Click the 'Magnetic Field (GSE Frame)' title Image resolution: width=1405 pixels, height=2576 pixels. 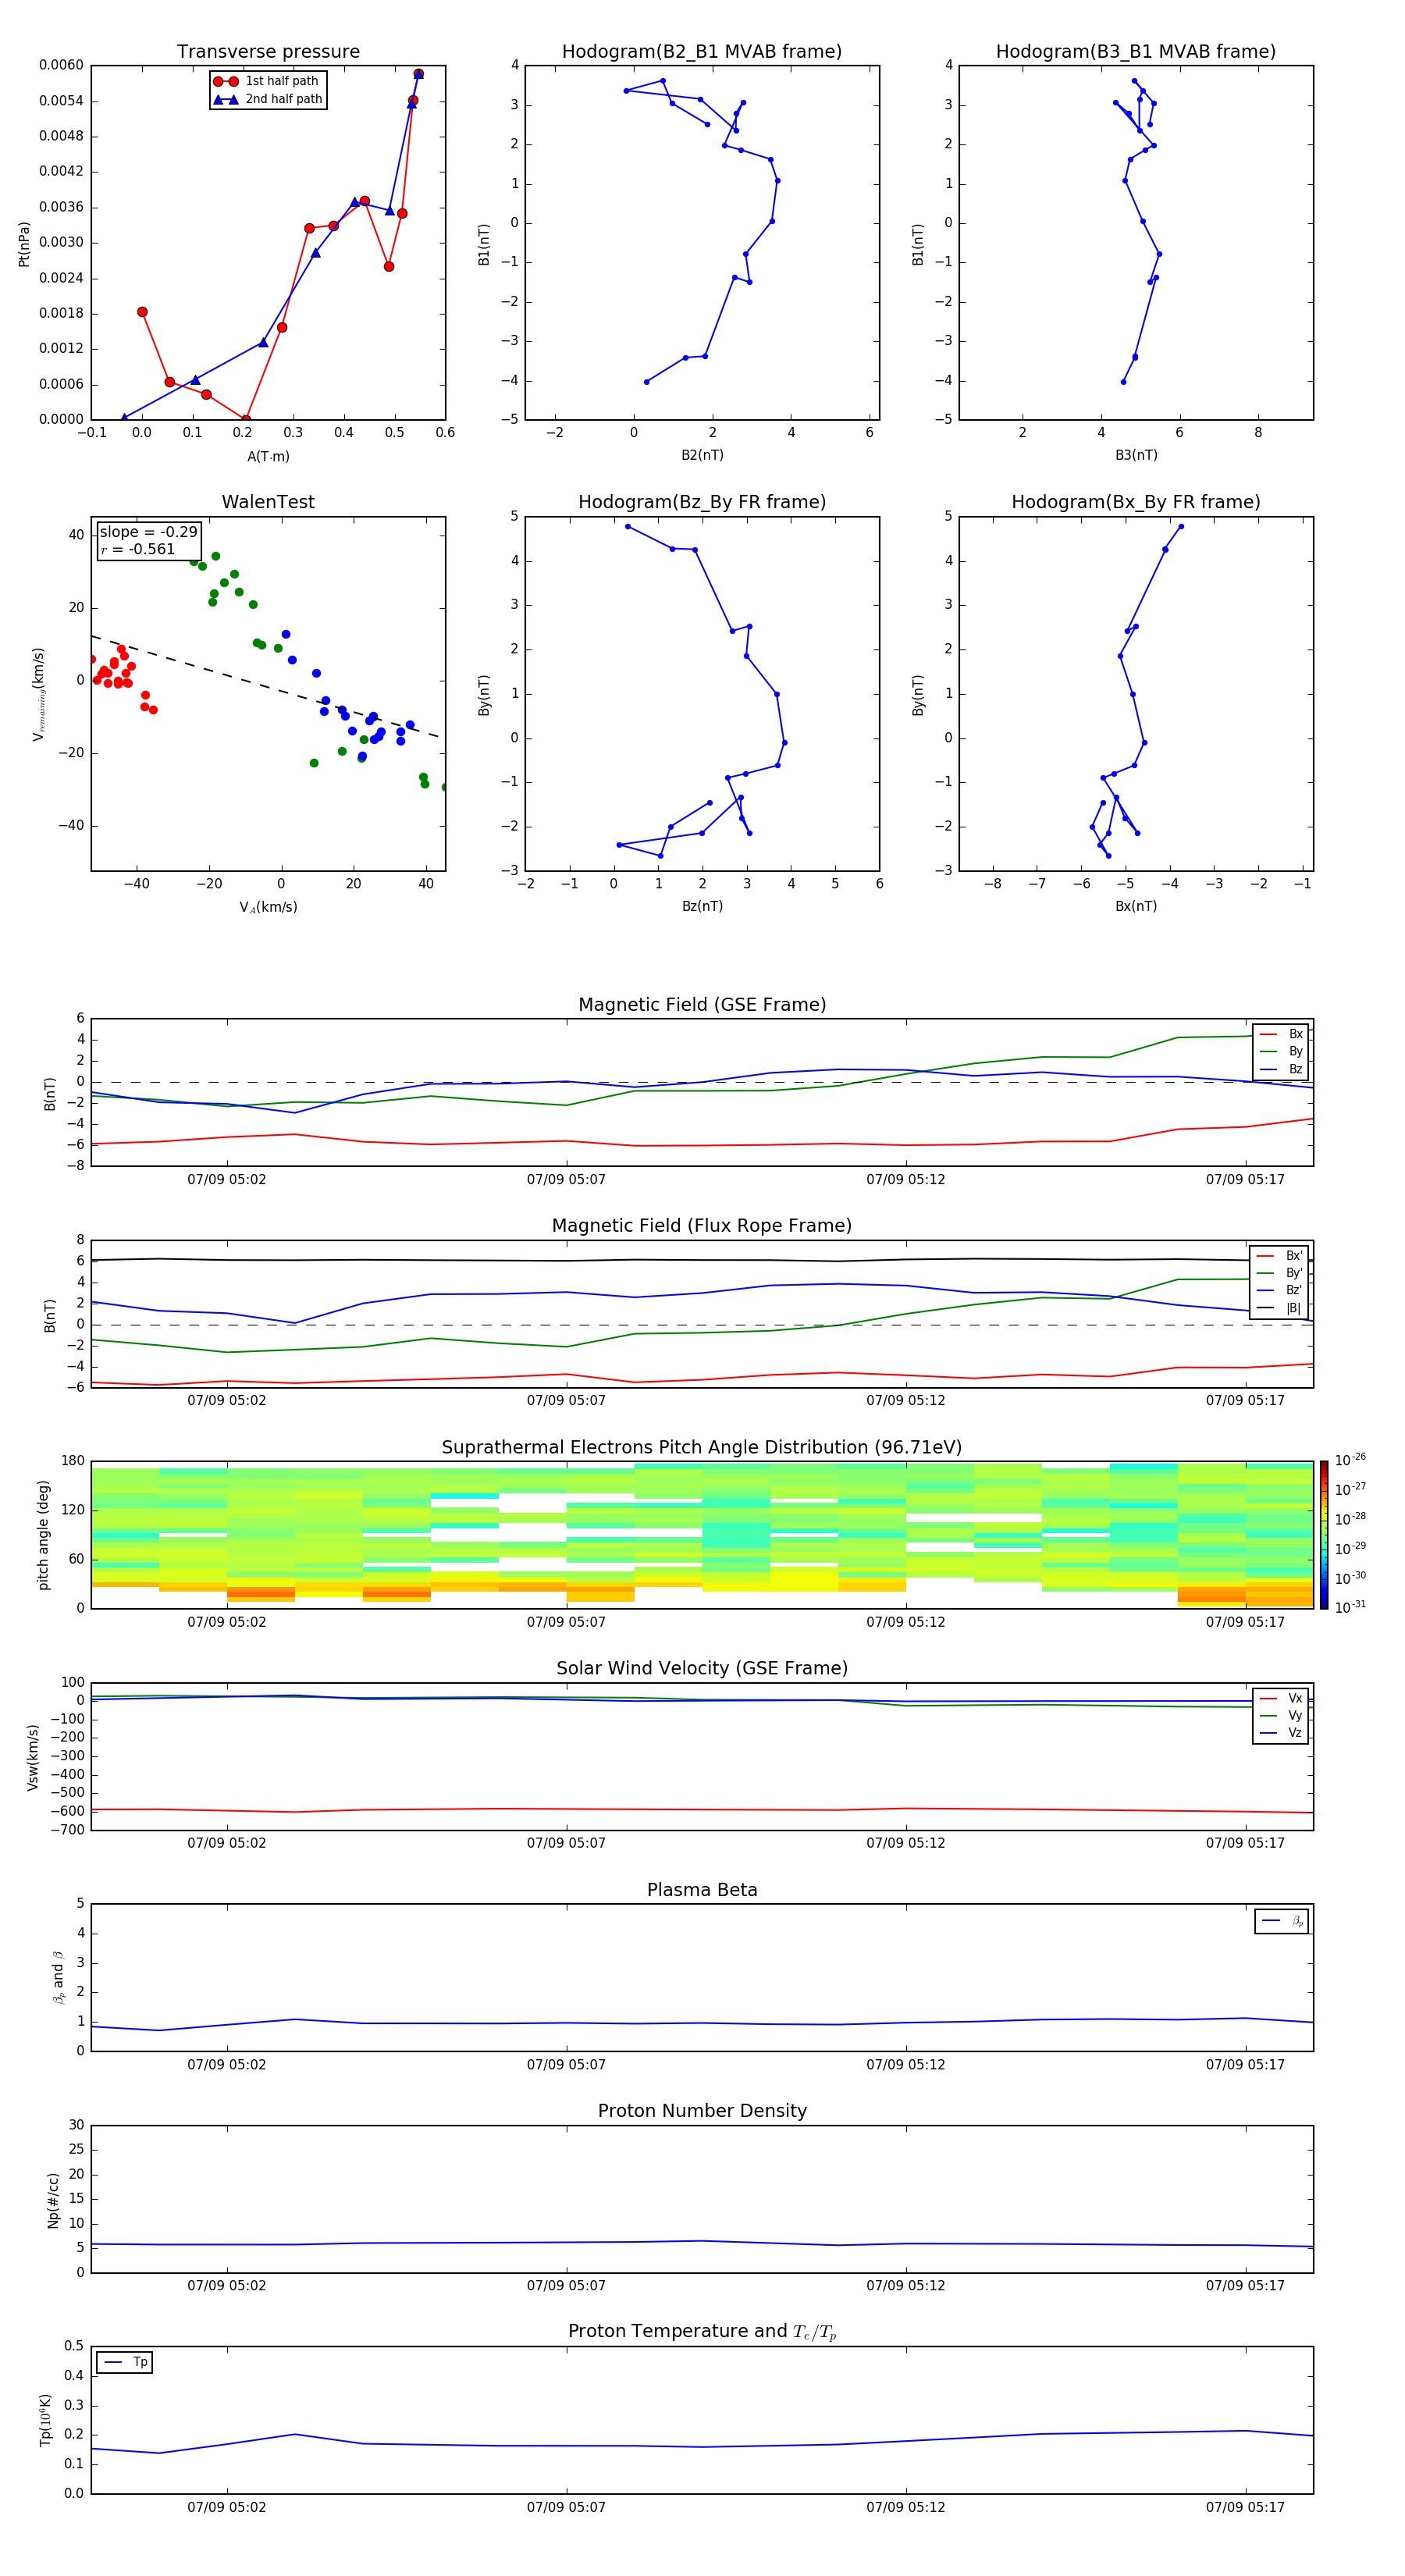(x=702, y=1005)
